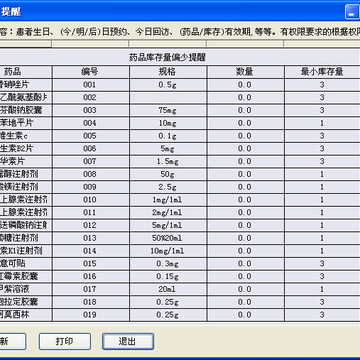Select the 编号 column header

91,72
